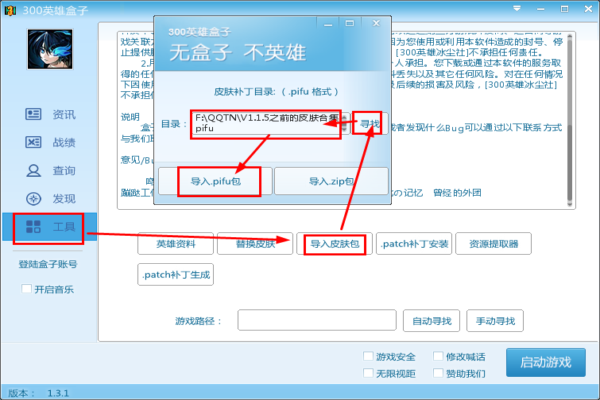Click the 无盒子 不英雄 slogan text
This screenshot has height=400, width=600.
[238, 52]
